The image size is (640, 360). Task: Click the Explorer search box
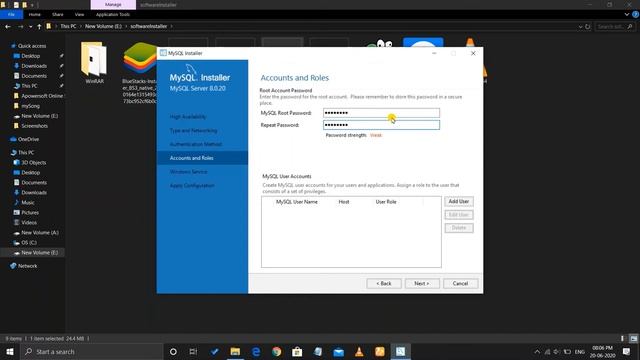coord(614,27)
